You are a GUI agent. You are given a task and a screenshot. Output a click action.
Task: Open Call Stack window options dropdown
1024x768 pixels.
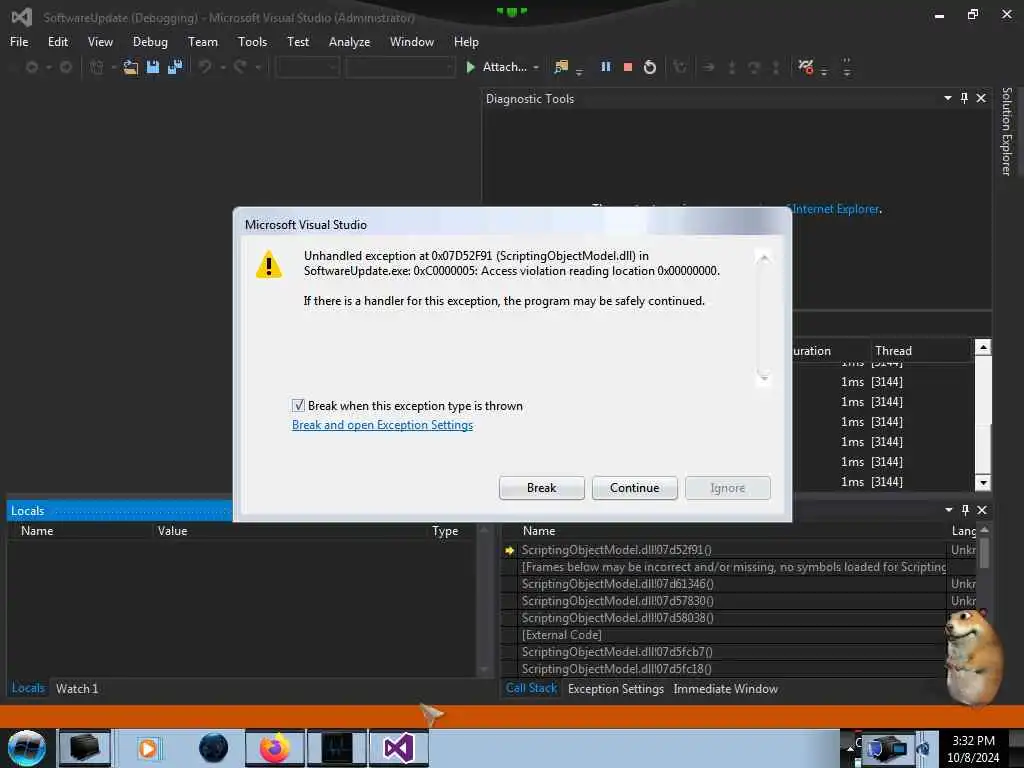click(948, 510)
